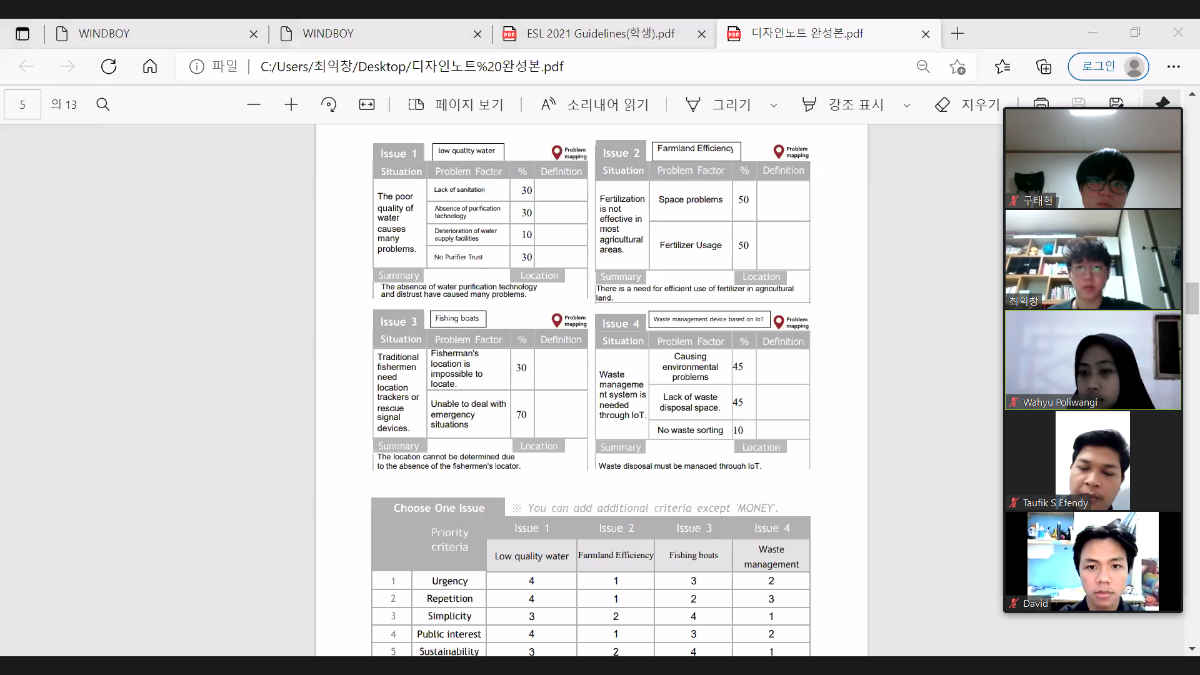Click the 로그인 sign-in button

click(1108, 67)
